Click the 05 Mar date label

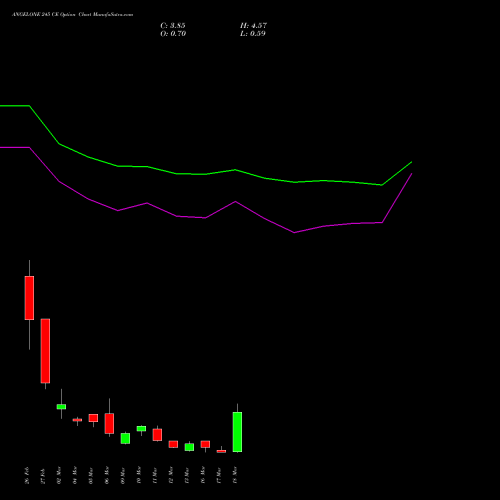91,476
